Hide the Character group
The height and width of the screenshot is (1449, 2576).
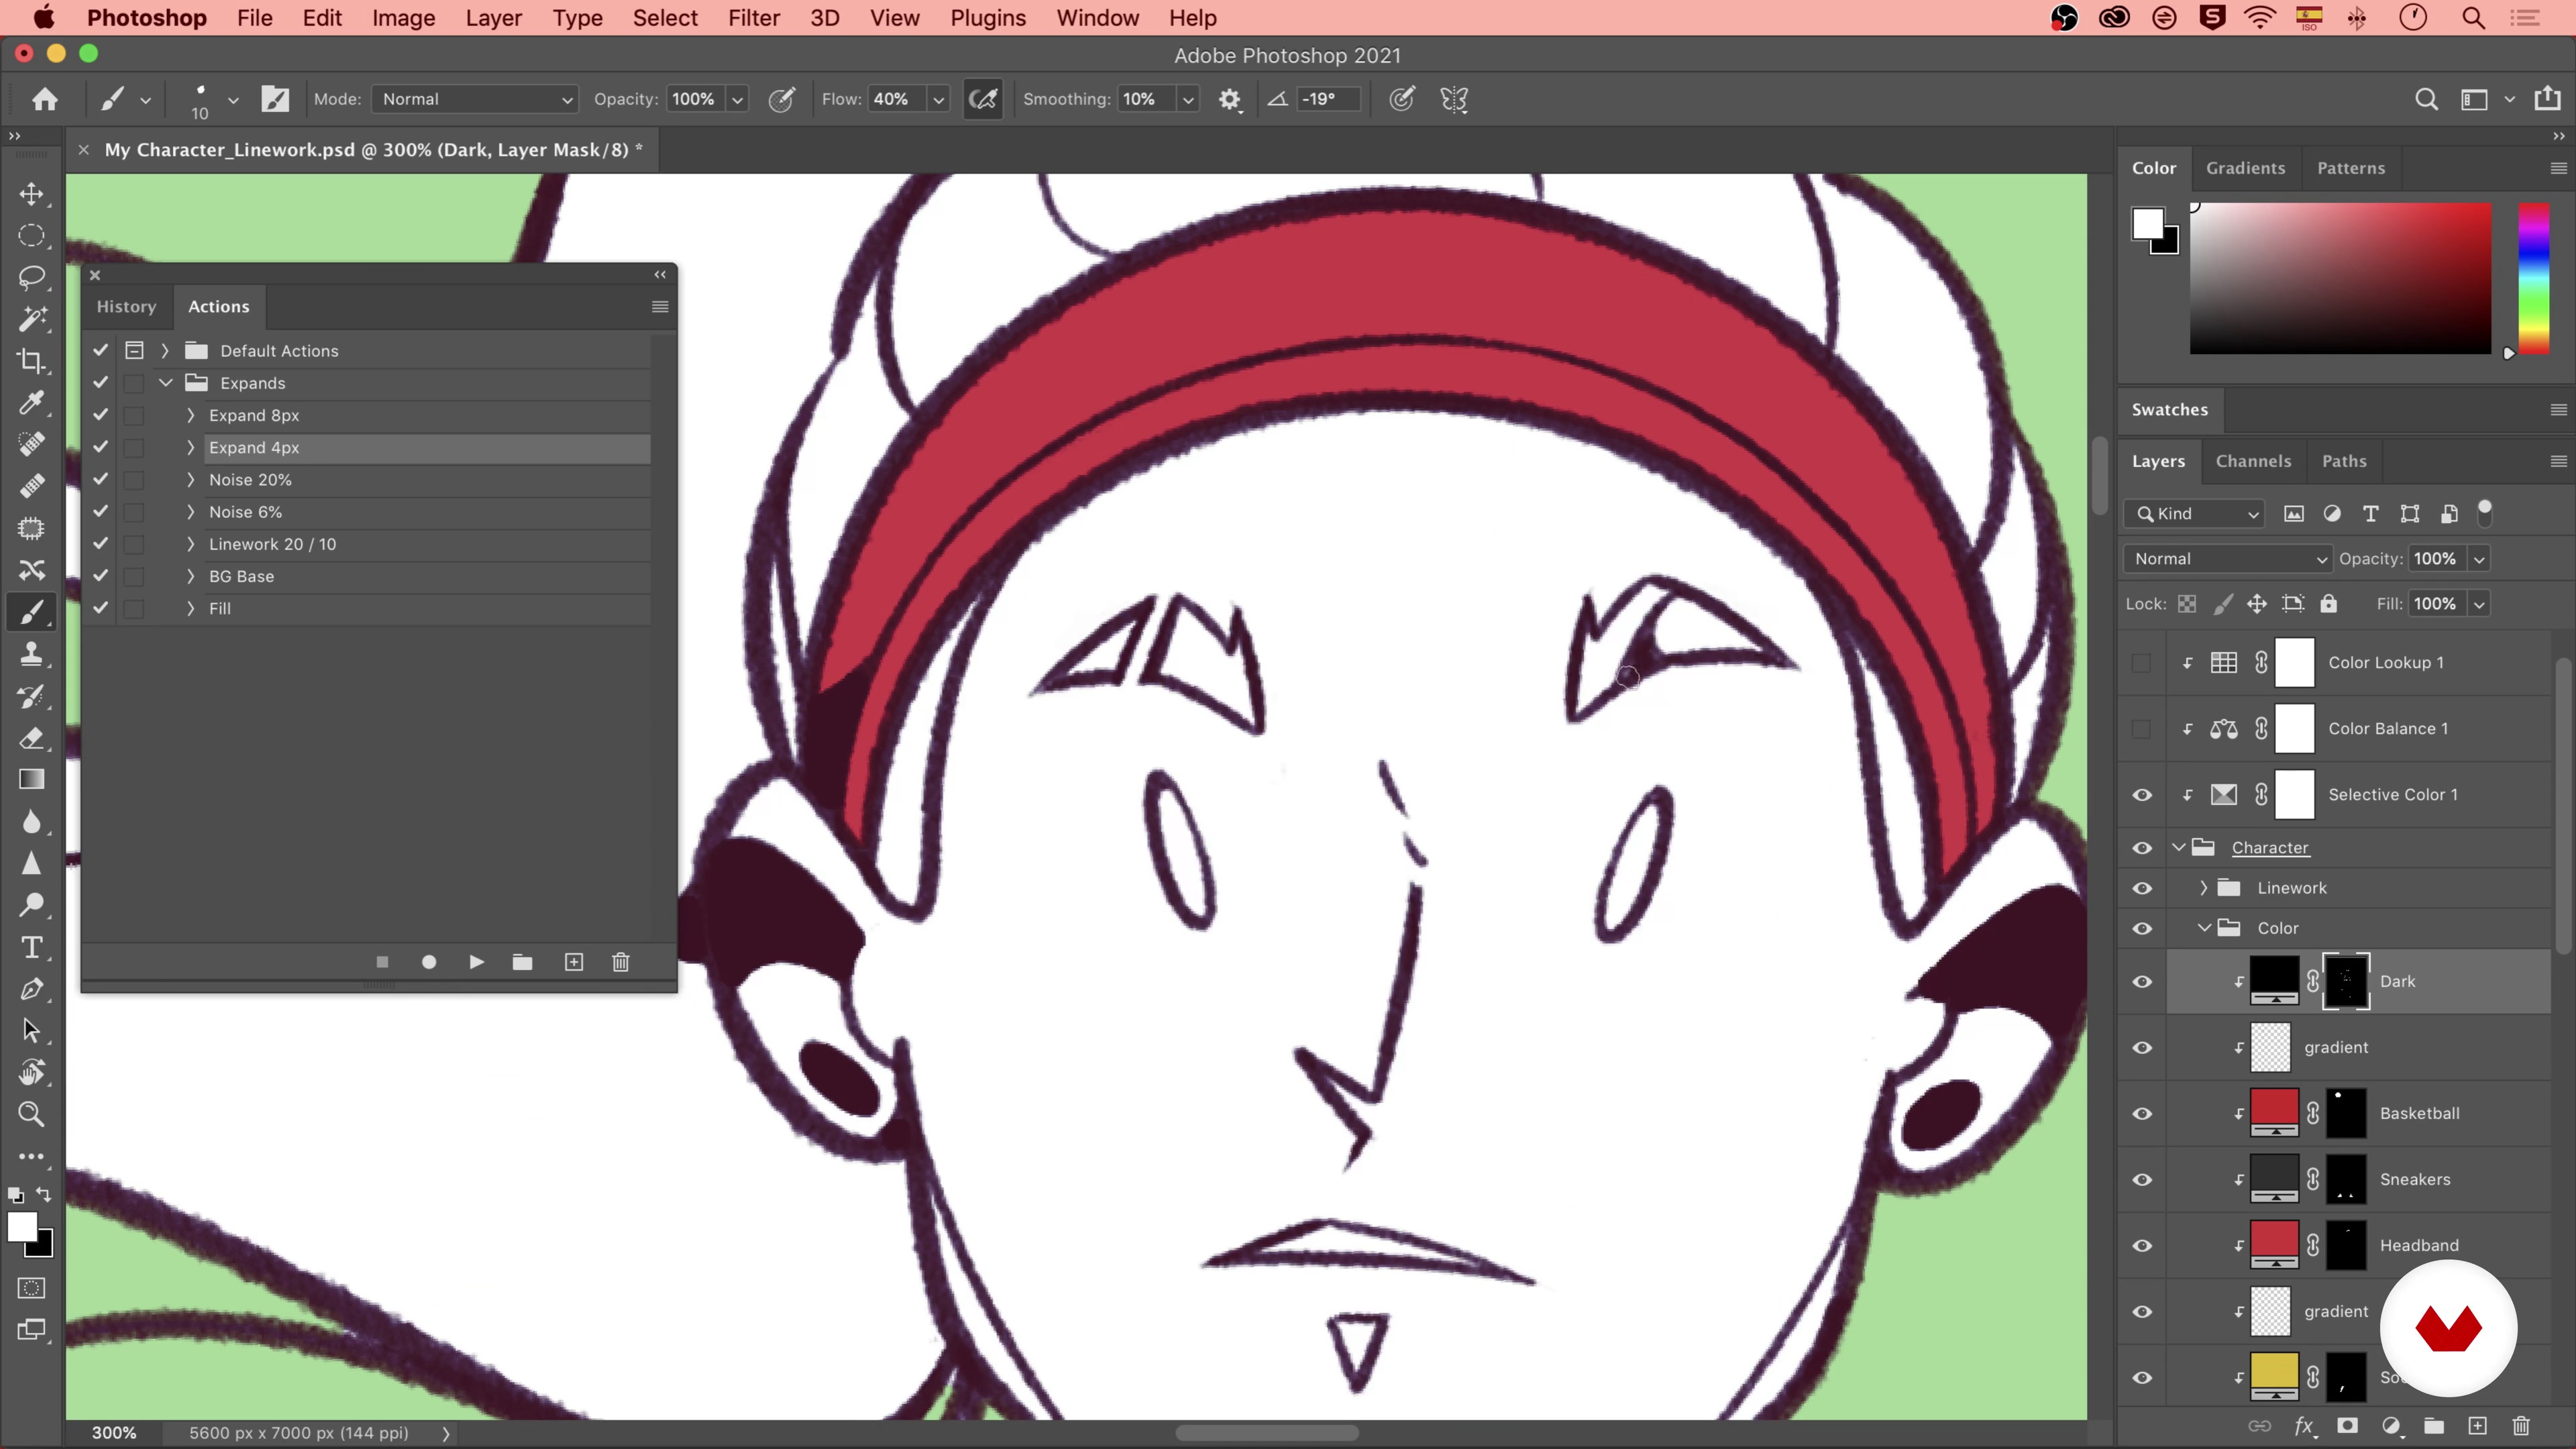pos(2141,848)
